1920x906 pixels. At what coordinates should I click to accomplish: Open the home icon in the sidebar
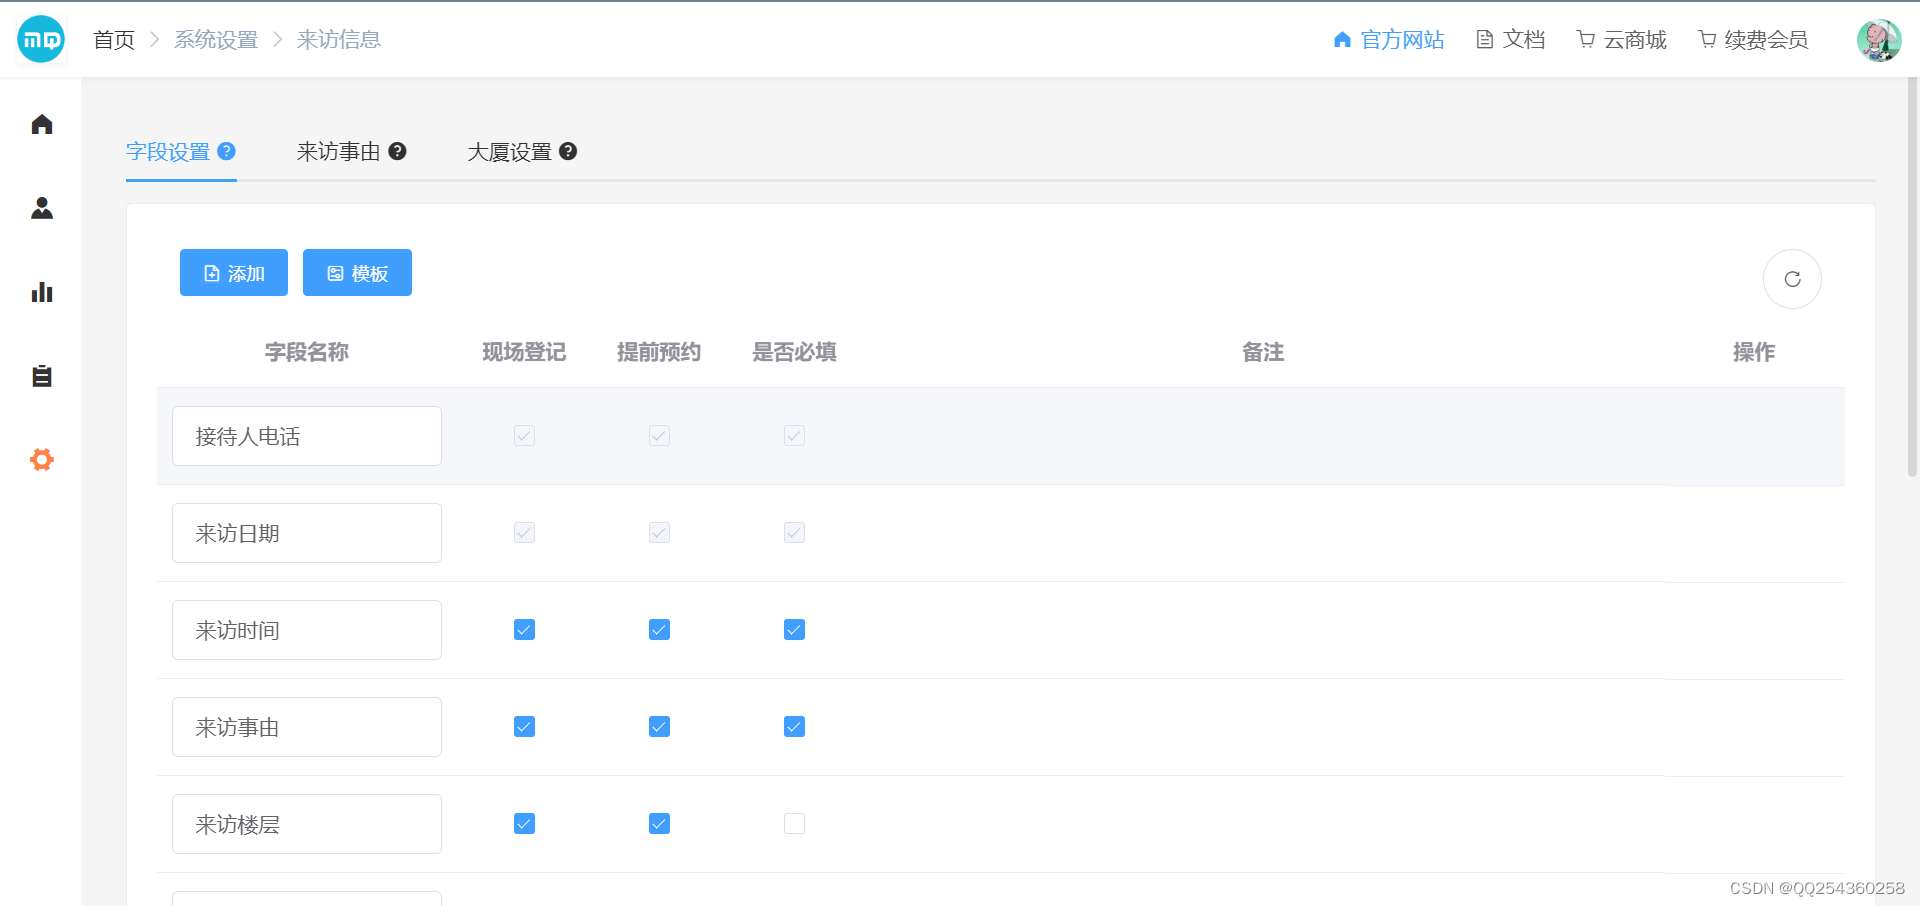point(42,124)
